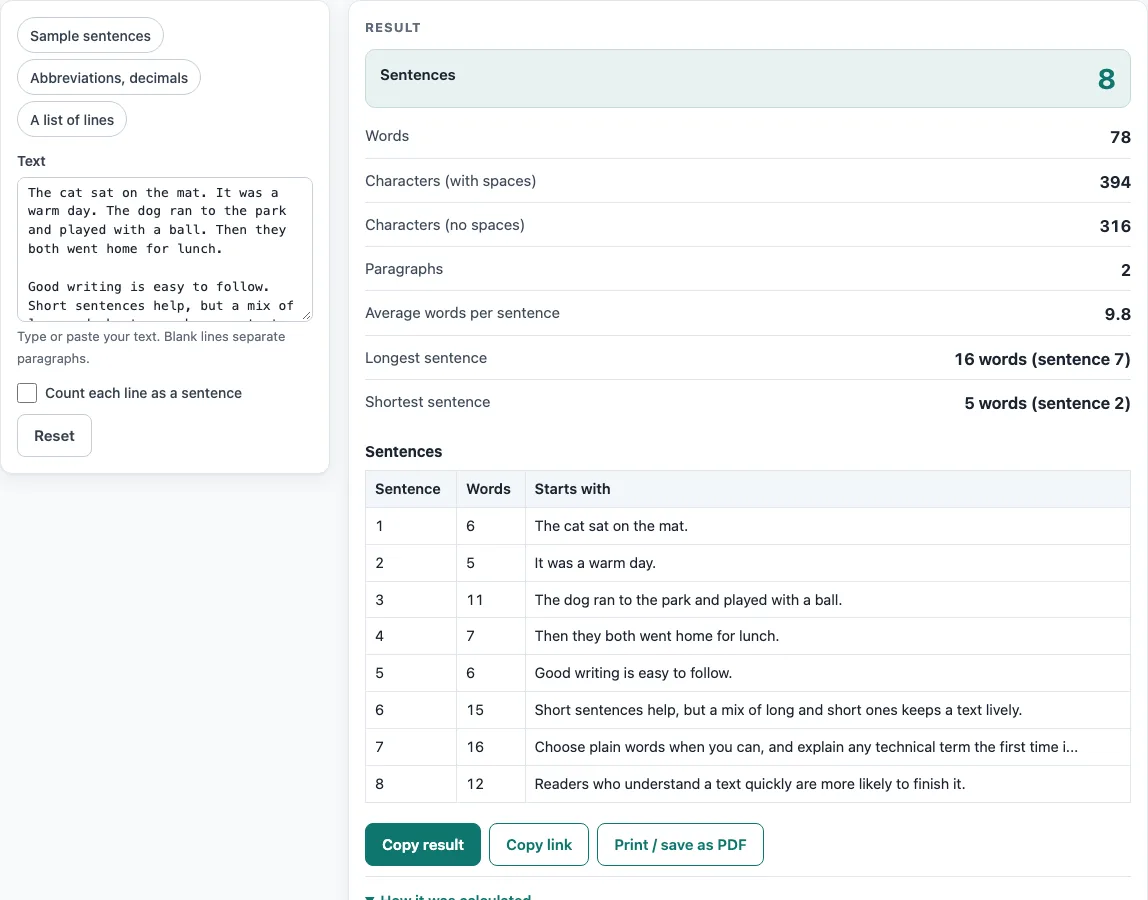Click the Sentence column header
Image resolution: width=1148 pixels, height=900 pixels.
411,489
